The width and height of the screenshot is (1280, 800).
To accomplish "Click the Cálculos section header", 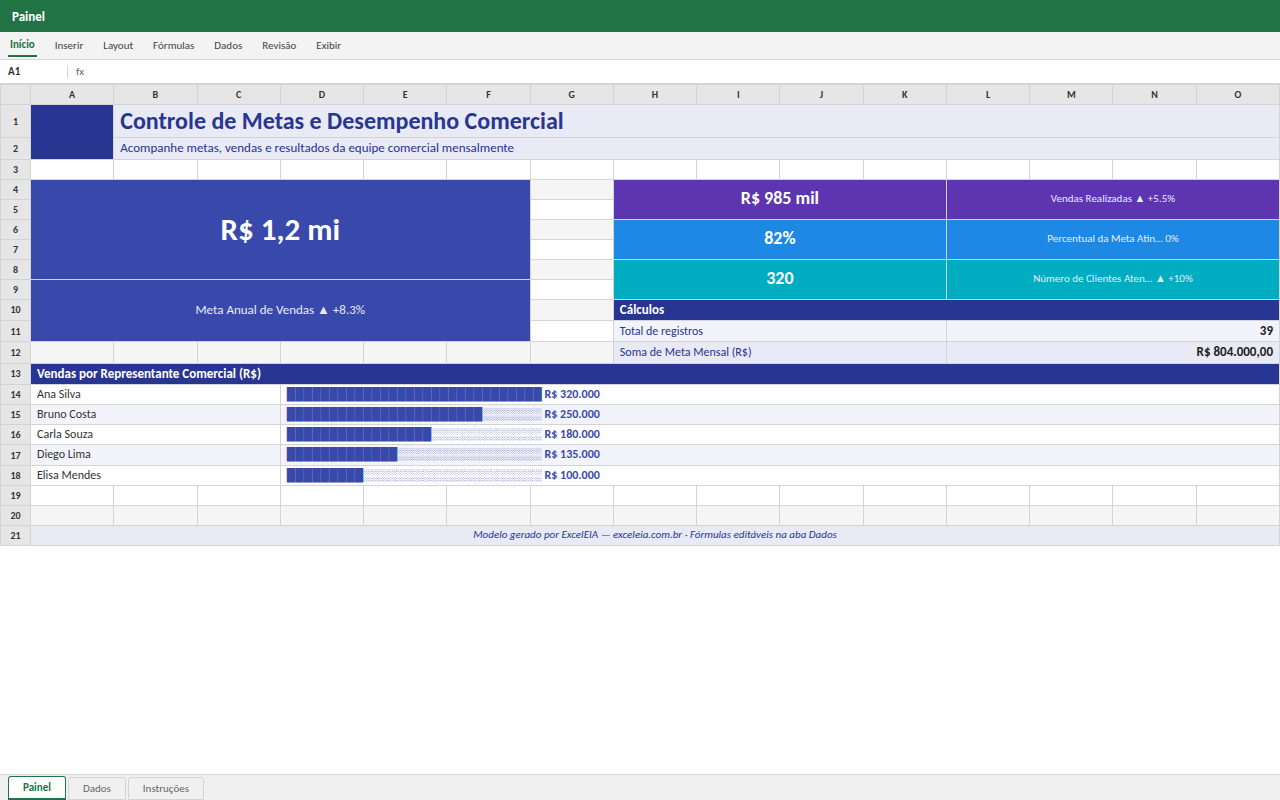I will (946, 310).
